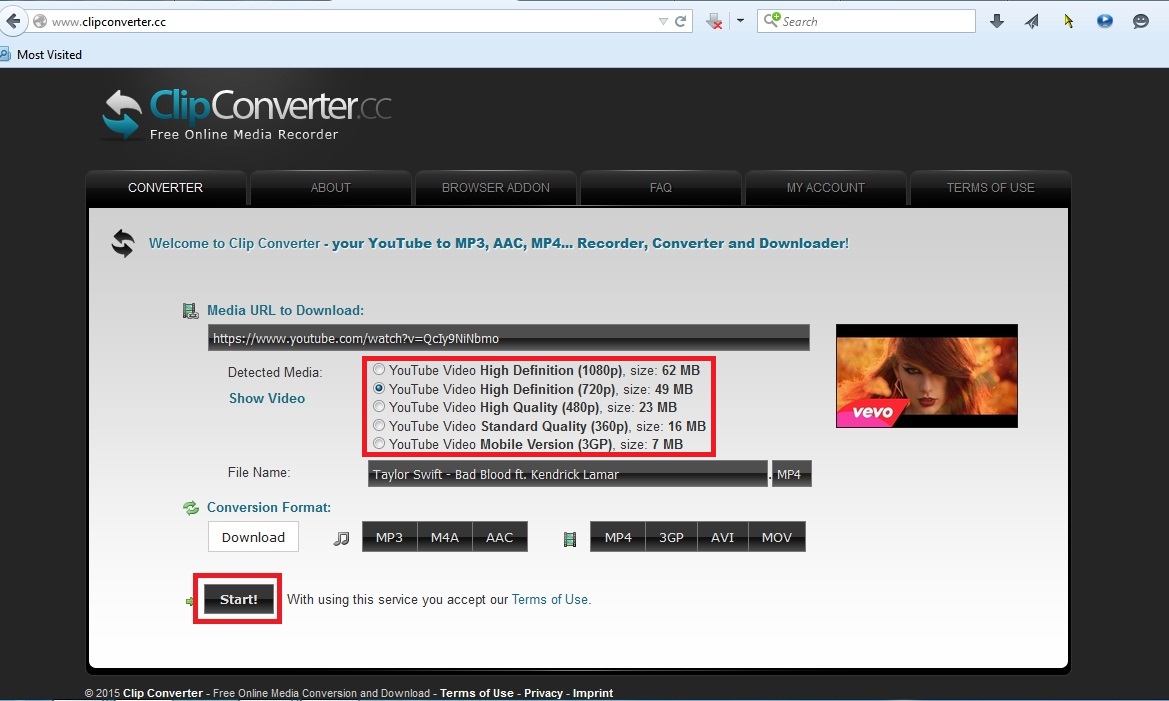Select High Definition (720p) radio option

(x=379, y=389)
